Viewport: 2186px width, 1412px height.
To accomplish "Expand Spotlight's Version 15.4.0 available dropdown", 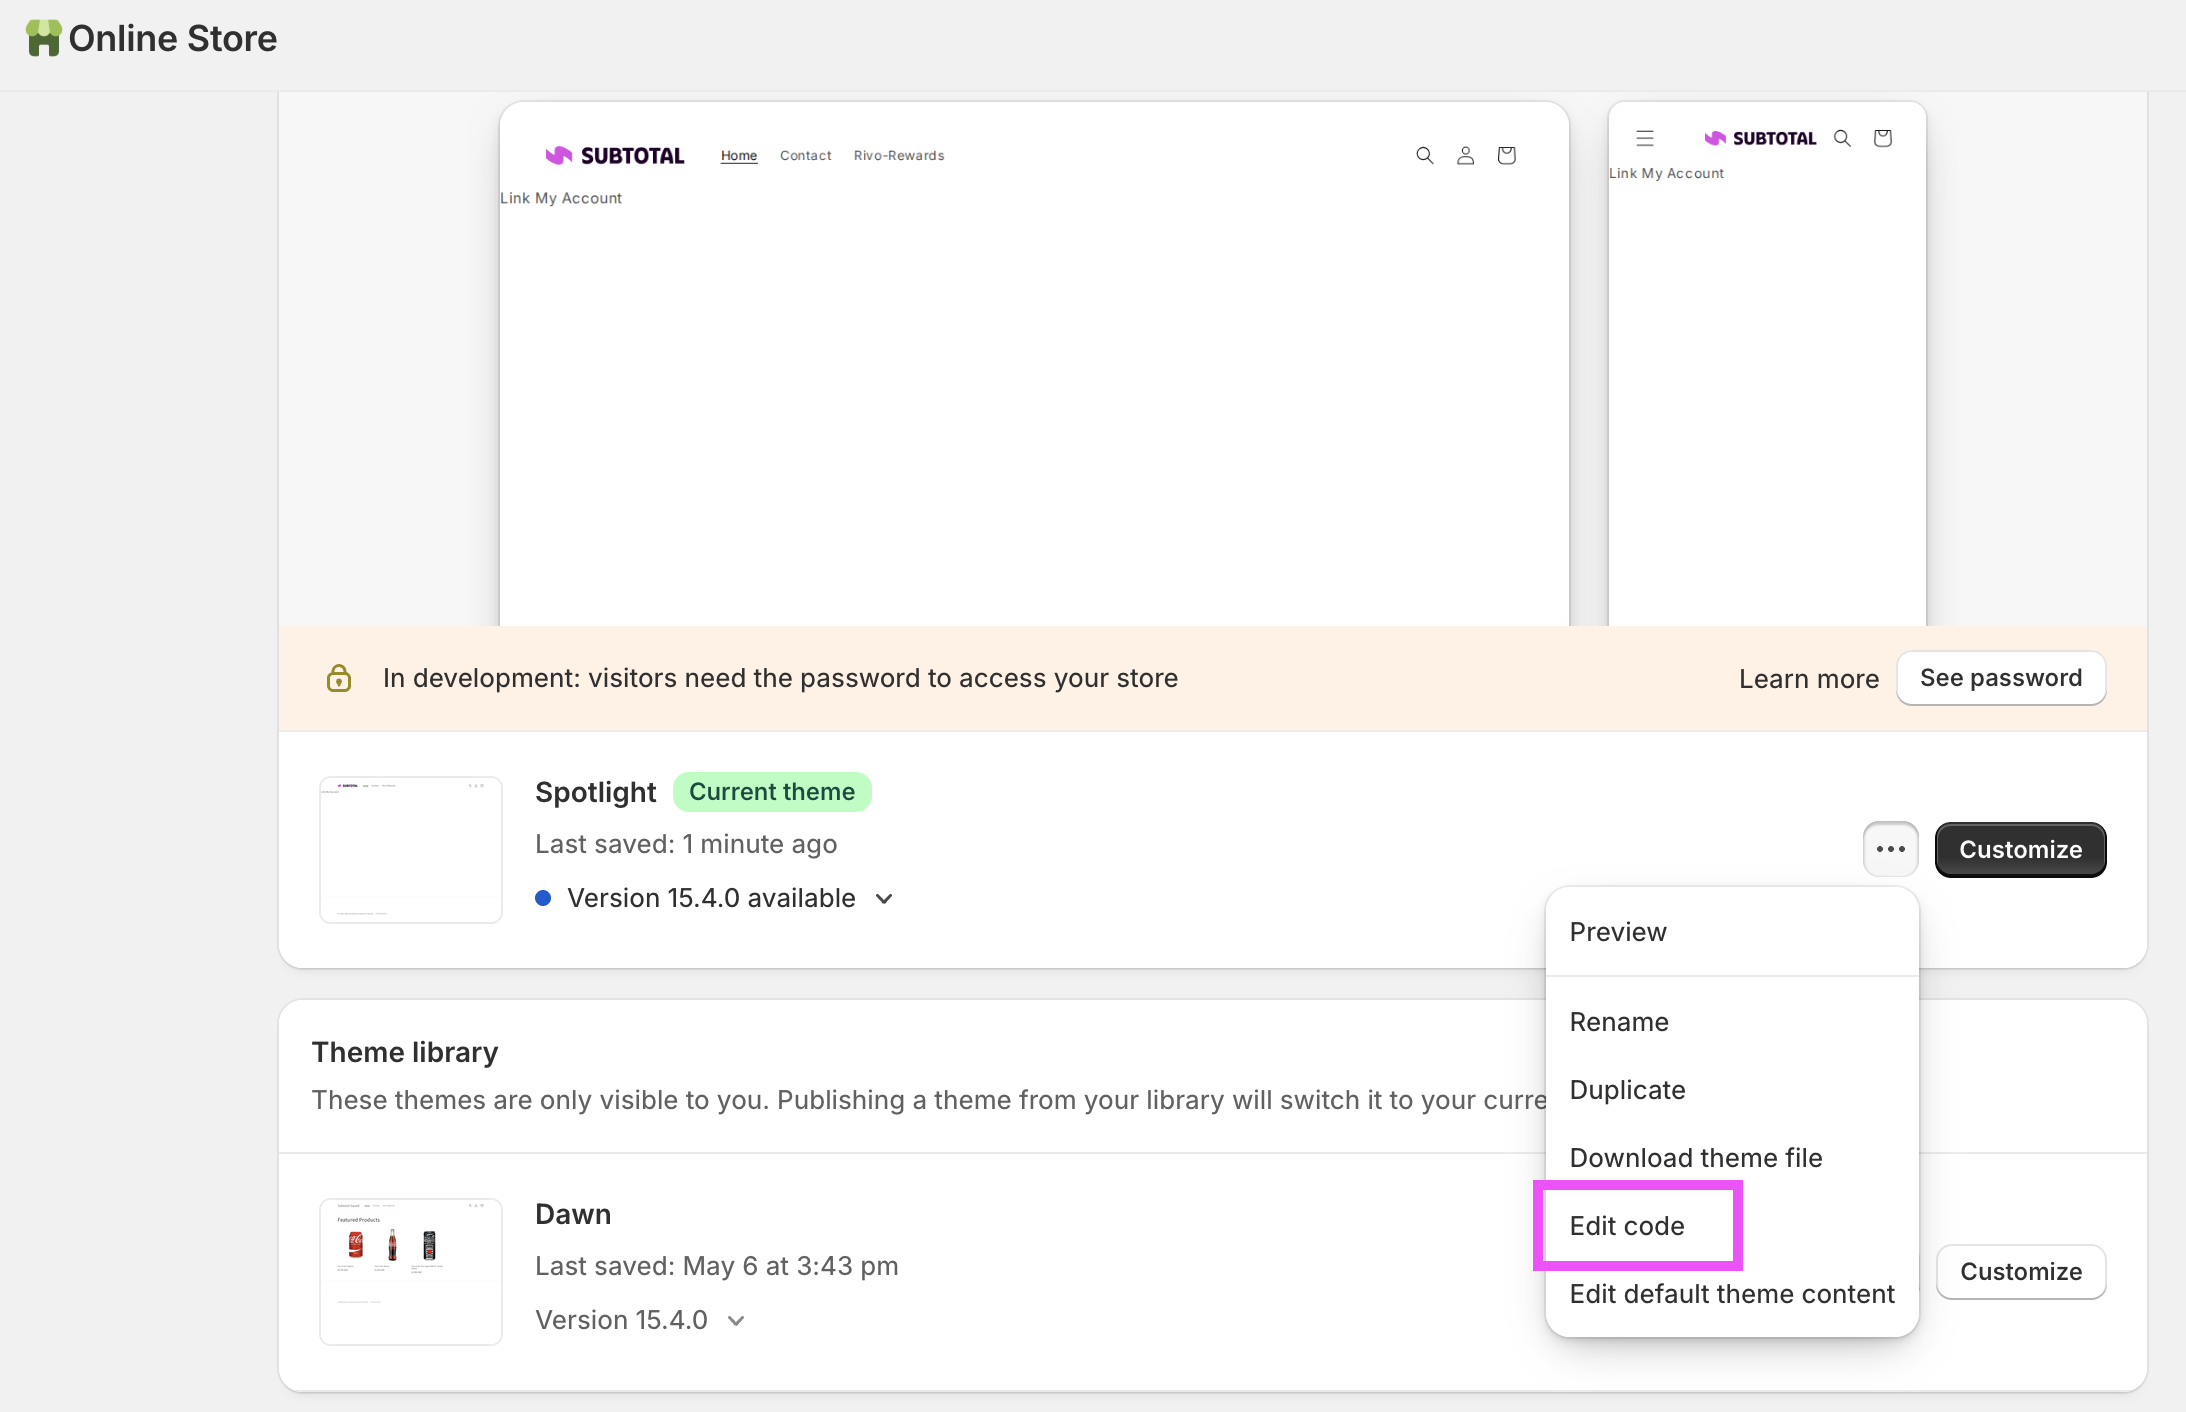I will click(883, 898).
